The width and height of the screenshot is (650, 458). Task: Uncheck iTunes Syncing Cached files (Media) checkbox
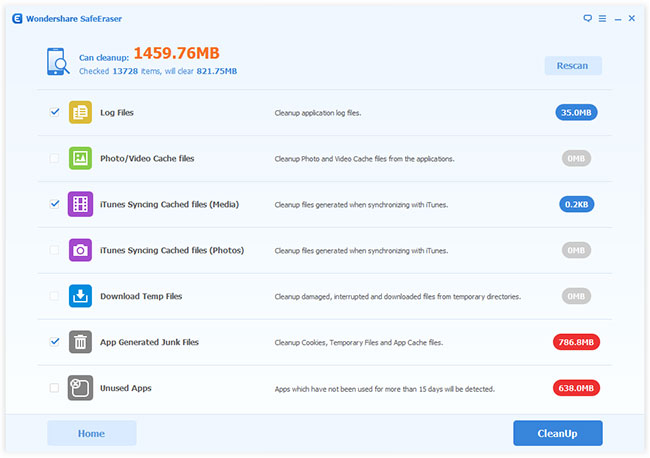54,204
